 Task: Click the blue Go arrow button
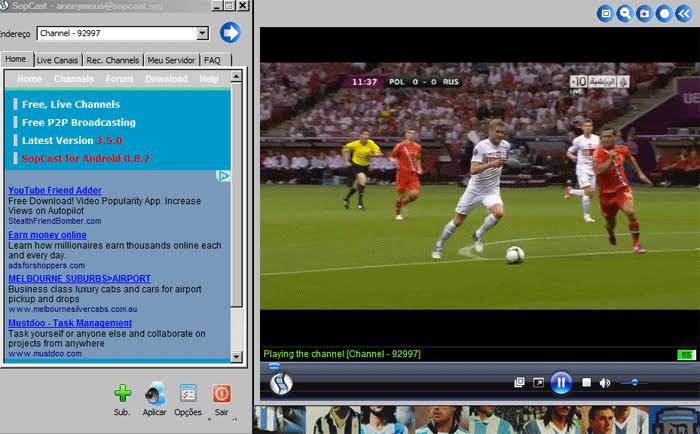(230, 33)
